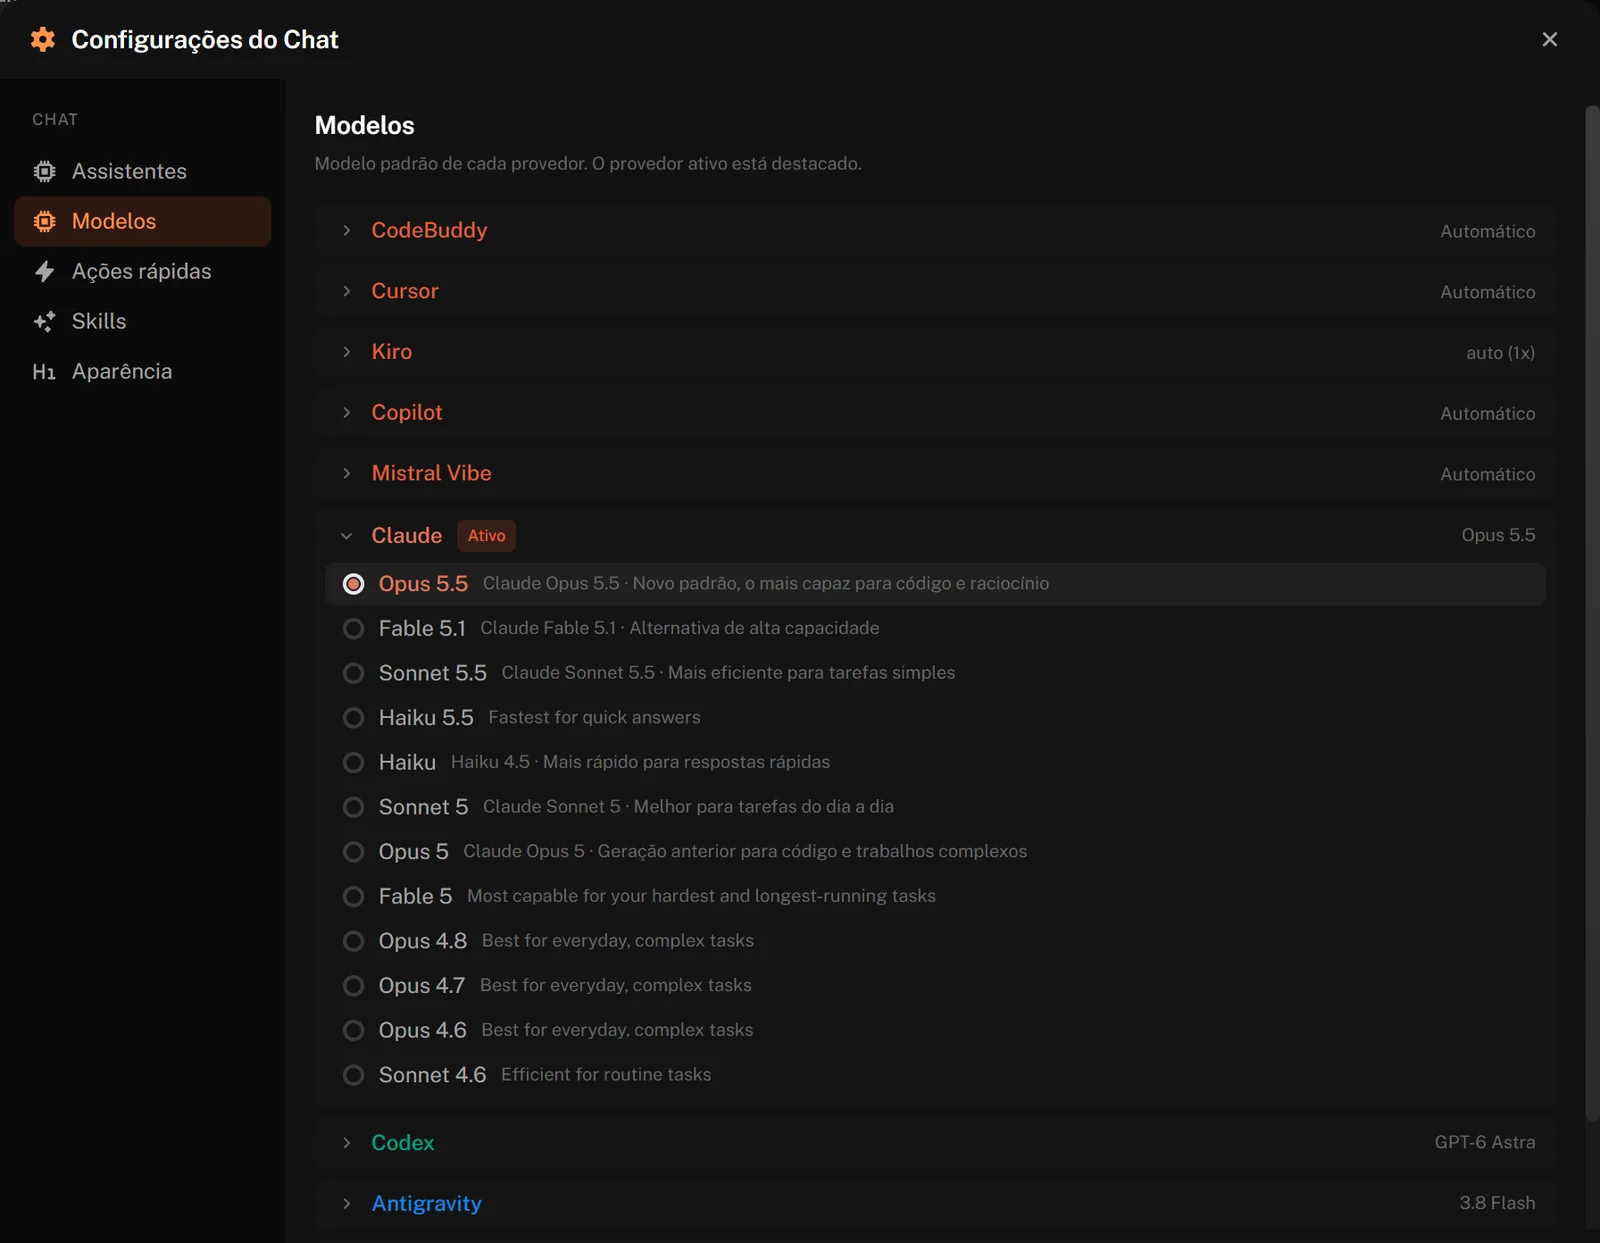Expand the Kiro provider chevron
The height and width of the screenshot is (1243, 1600).
click(346, 352)
